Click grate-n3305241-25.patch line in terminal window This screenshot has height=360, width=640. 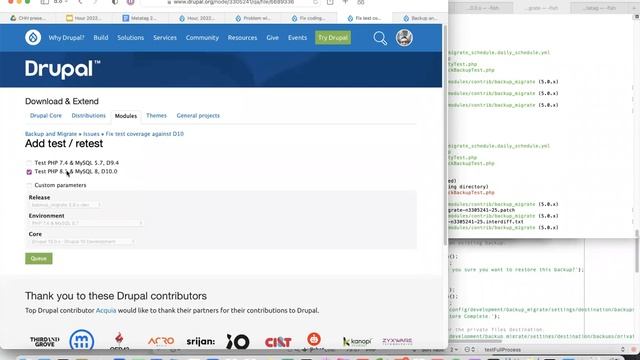[482, 210]
